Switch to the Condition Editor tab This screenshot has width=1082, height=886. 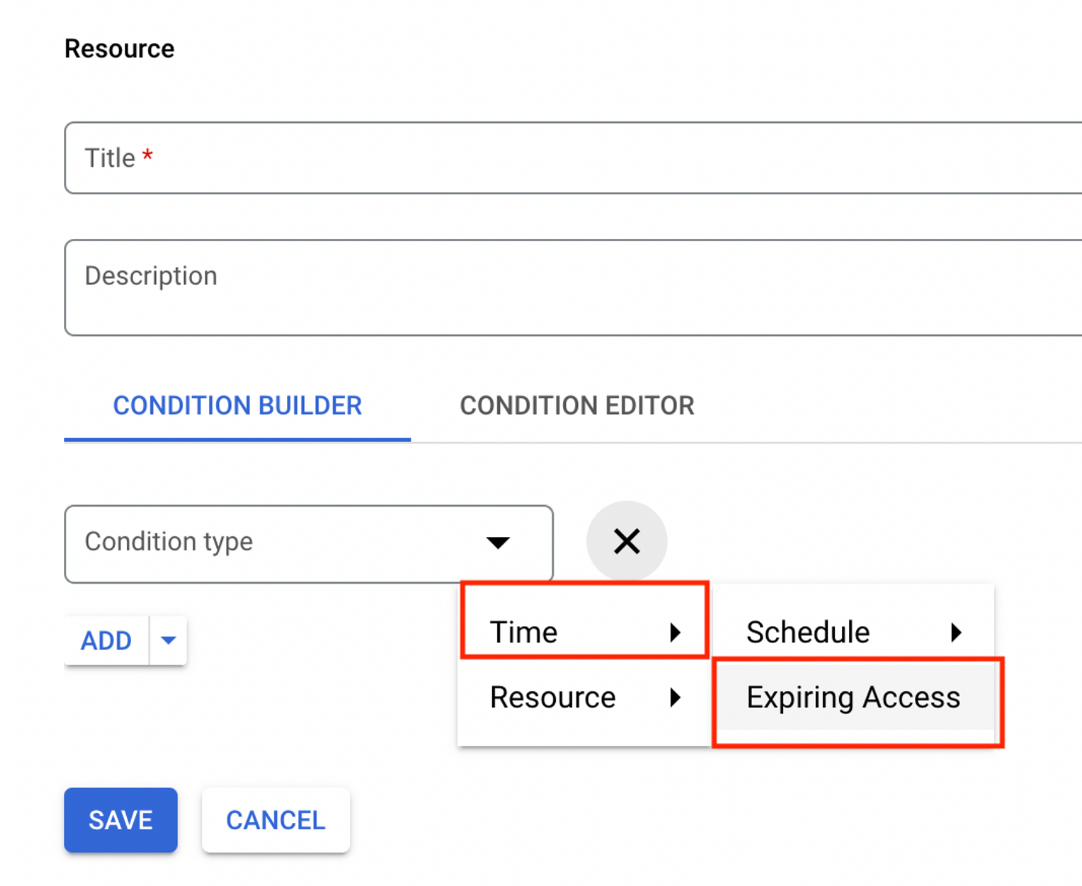pos(577,406)
